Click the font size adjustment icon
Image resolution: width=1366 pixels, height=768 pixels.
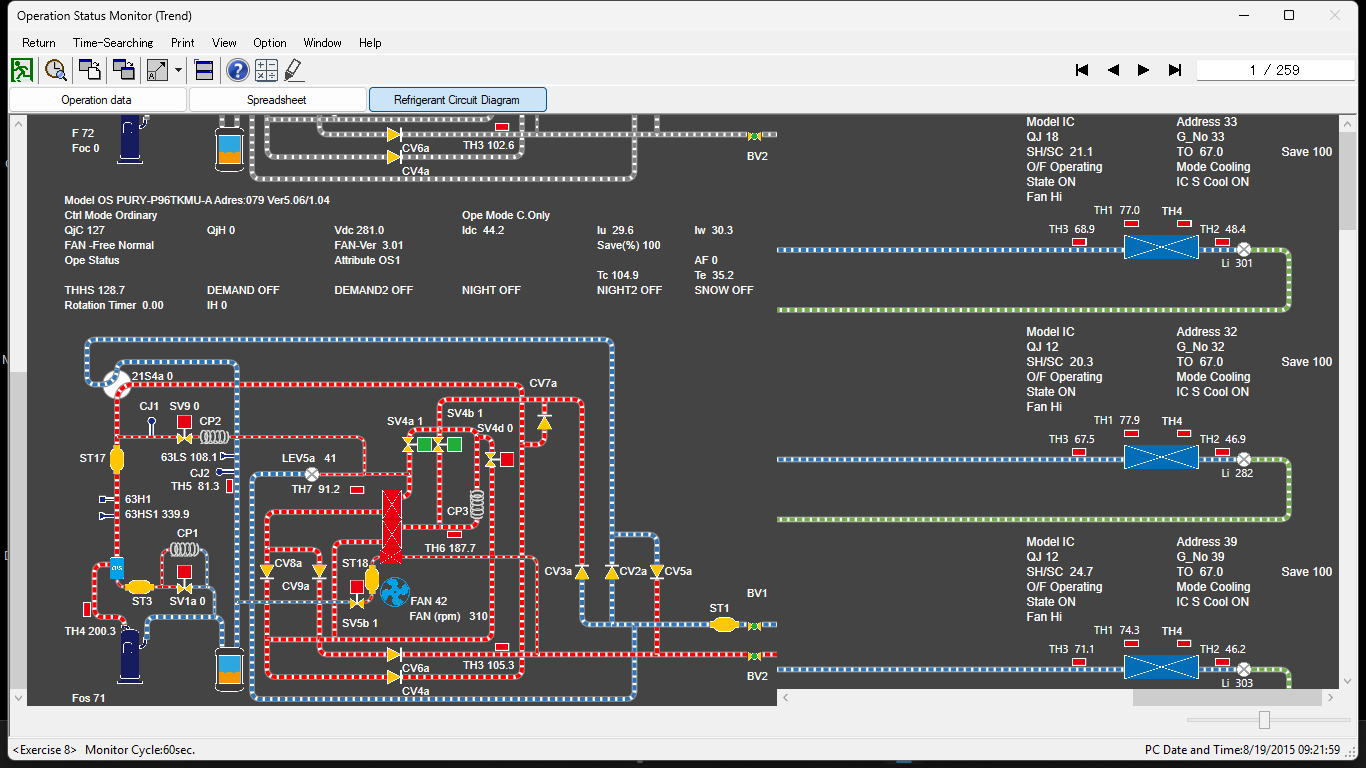click(x=158, y=70)
